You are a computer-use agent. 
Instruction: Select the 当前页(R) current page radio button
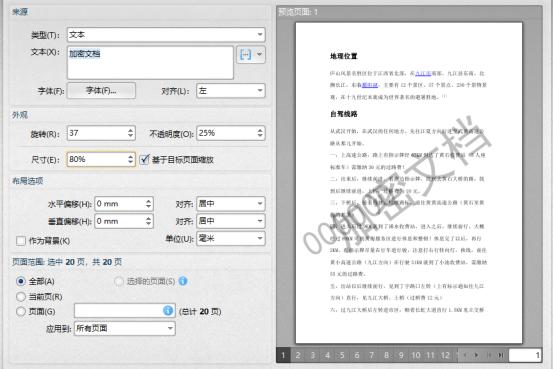(21, 297)
